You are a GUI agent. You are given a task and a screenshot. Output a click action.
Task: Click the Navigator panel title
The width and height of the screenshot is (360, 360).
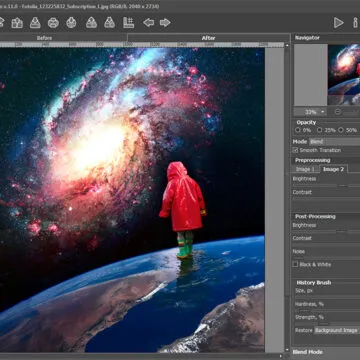[x=307, y=38]
